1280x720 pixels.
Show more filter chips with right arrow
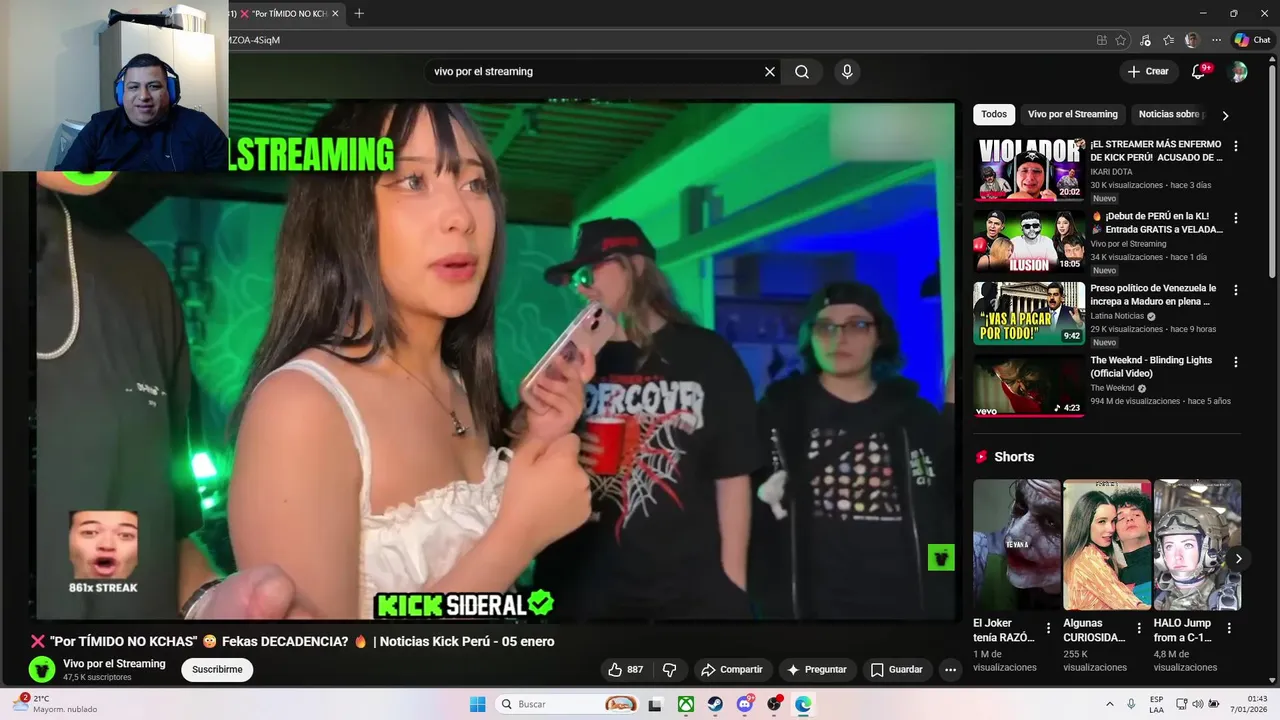[x=1226, y=115]
